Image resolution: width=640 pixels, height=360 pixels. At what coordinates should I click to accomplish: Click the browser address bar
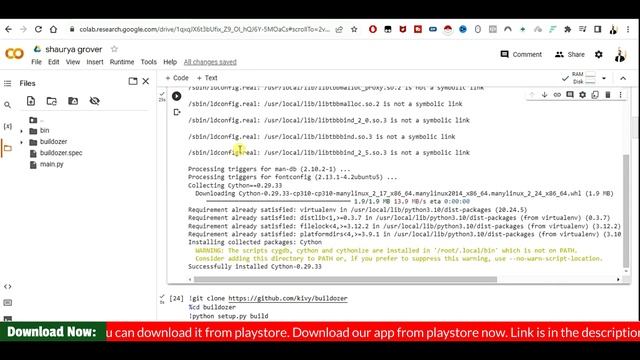(x=204, y=29)
